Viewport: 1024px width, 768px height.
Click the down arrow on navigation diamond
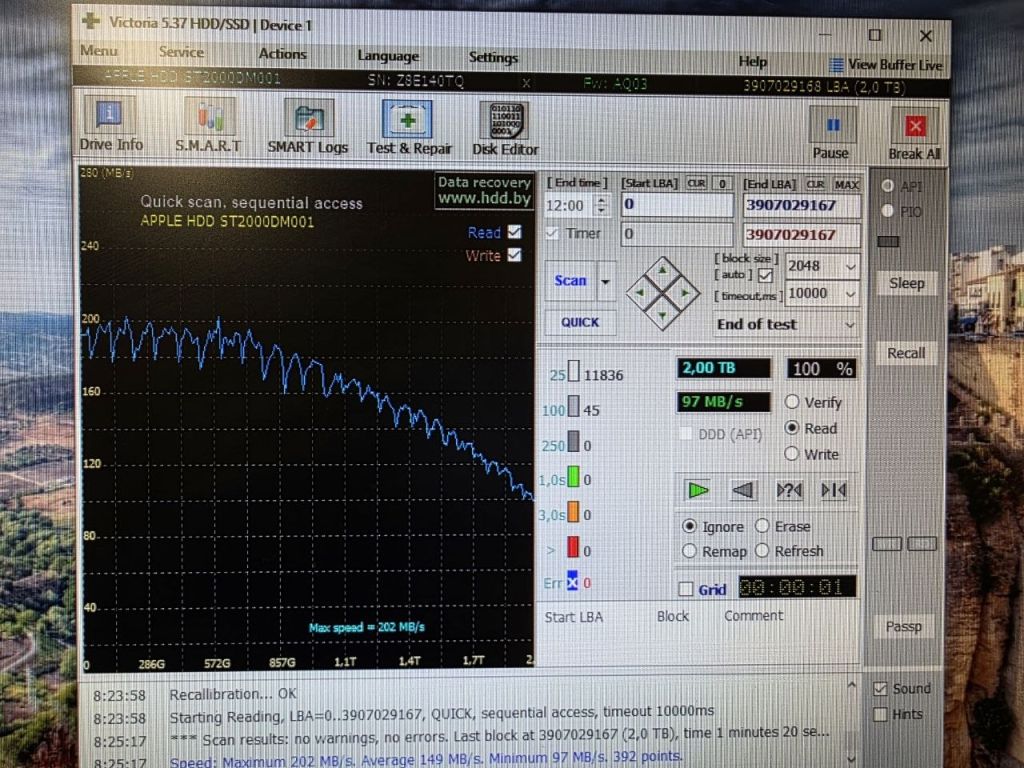[x=663, y=316]
